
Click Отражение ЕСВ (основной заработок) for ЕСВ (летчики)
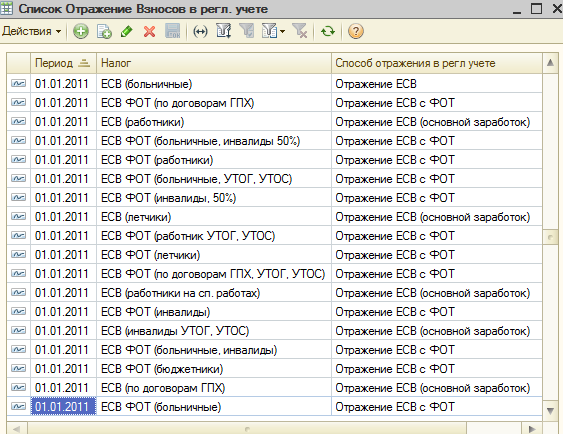coord(437,217)
